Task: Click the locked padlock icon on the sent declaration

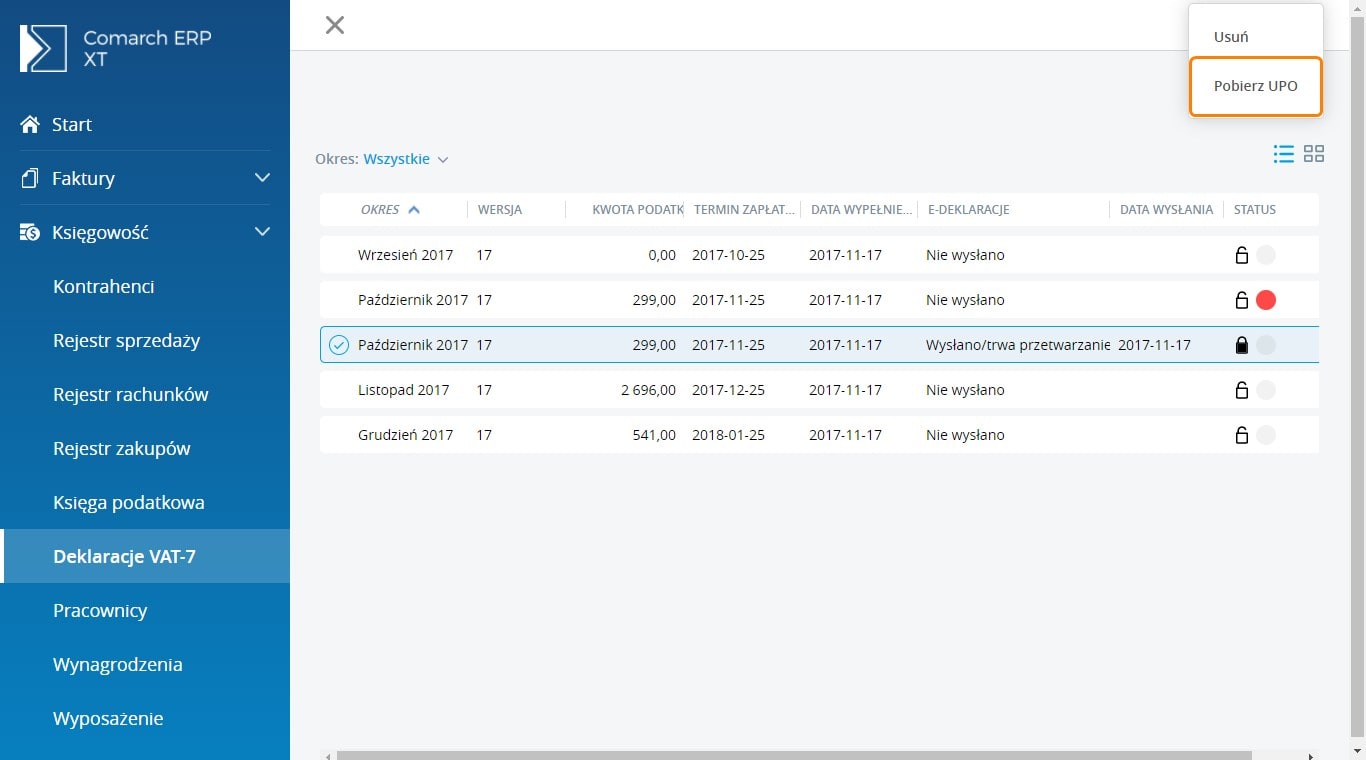Action: 1242,345
